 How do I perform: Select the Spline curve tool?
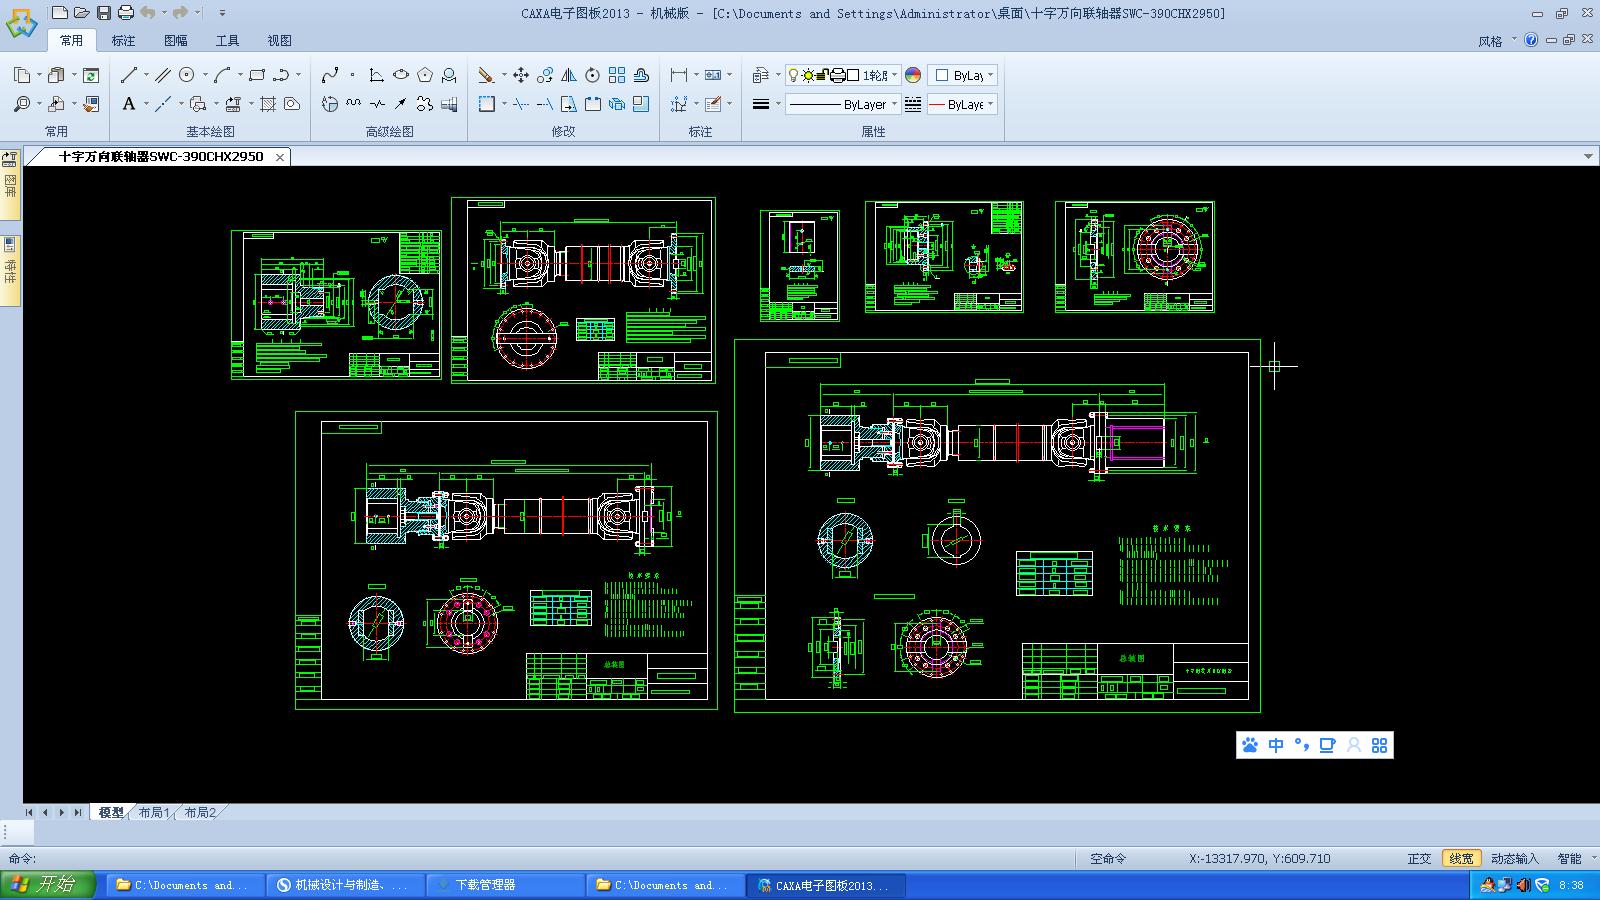click(330, 75)
